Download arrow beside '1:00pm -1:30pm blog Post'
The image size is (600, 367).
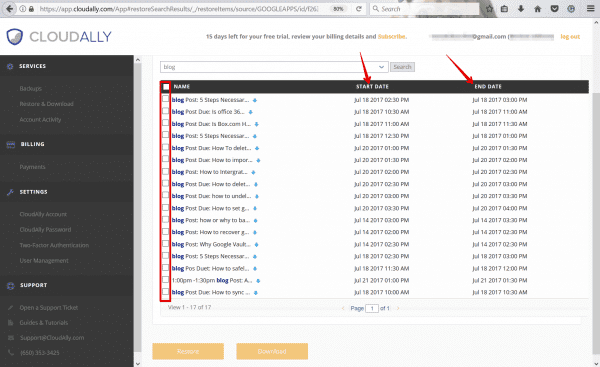(258, 281)
